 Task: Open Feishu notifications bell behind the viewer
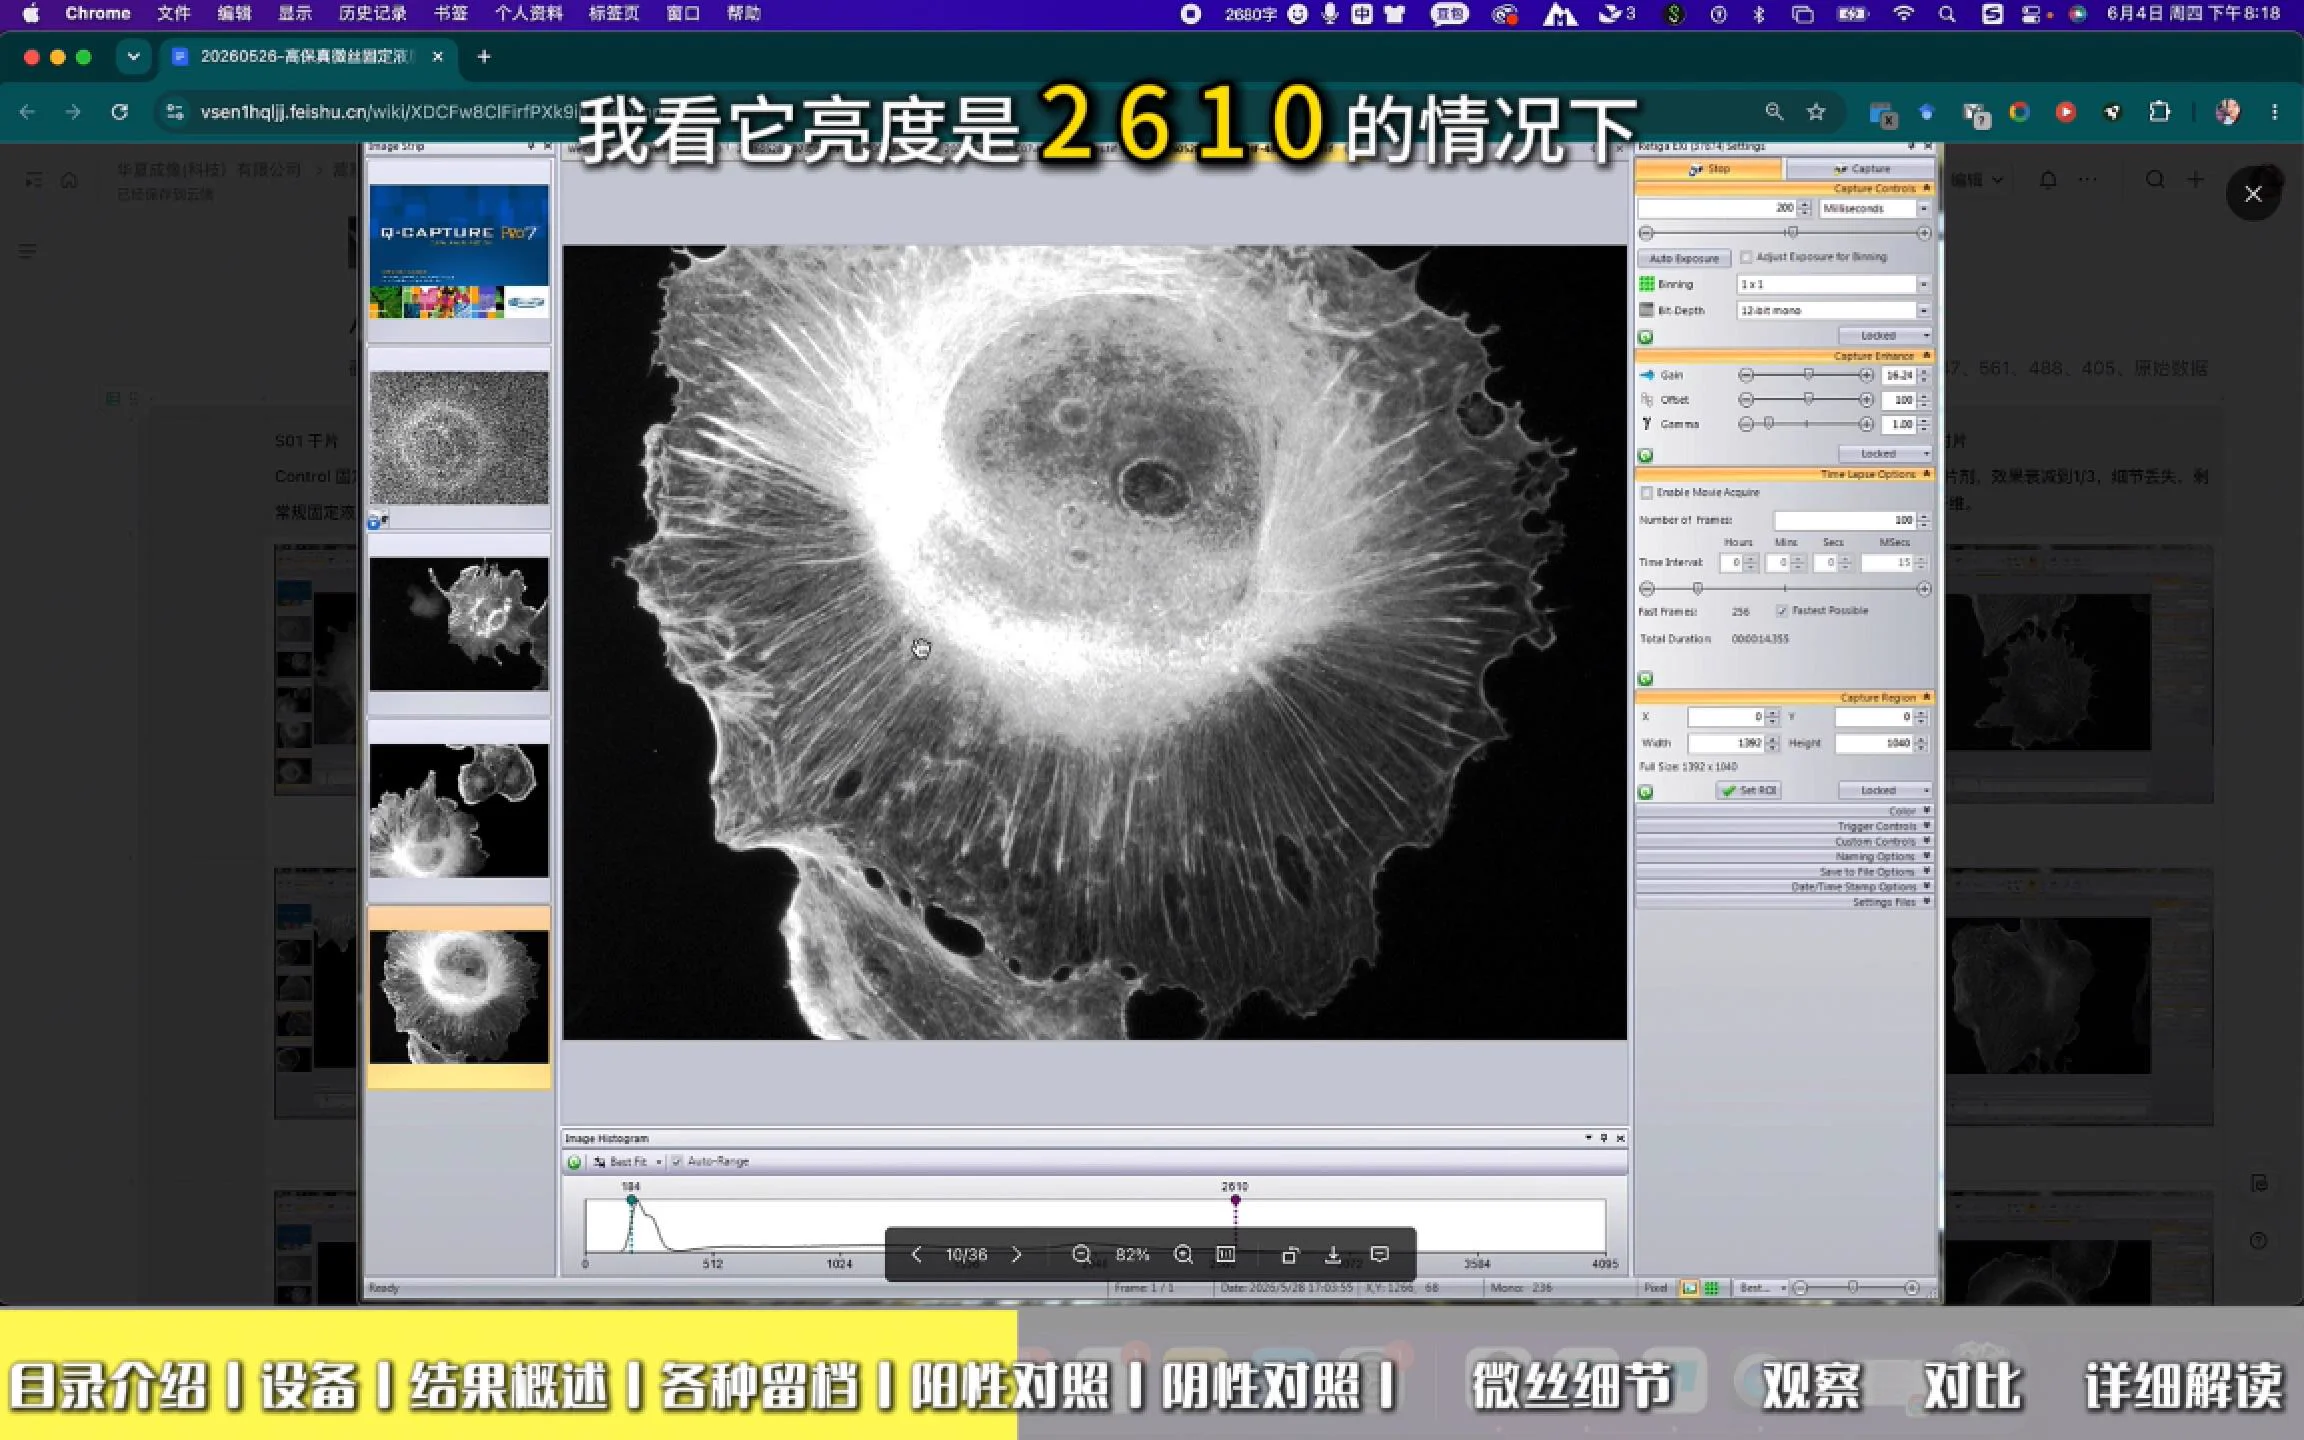click(2048, 180)
